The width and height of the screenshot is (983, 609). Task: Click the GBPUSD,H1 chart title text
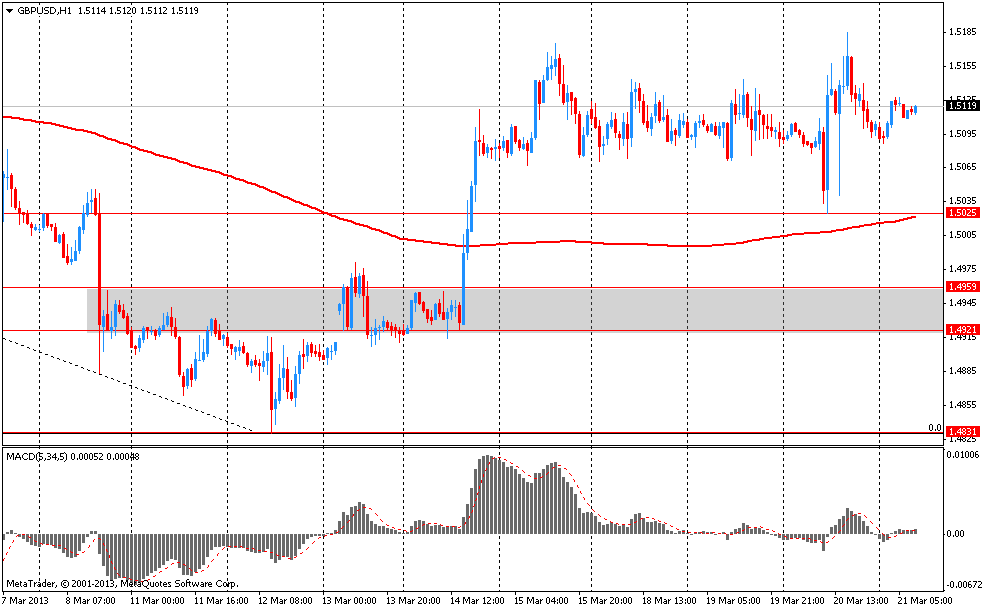[x=45, y=11]
